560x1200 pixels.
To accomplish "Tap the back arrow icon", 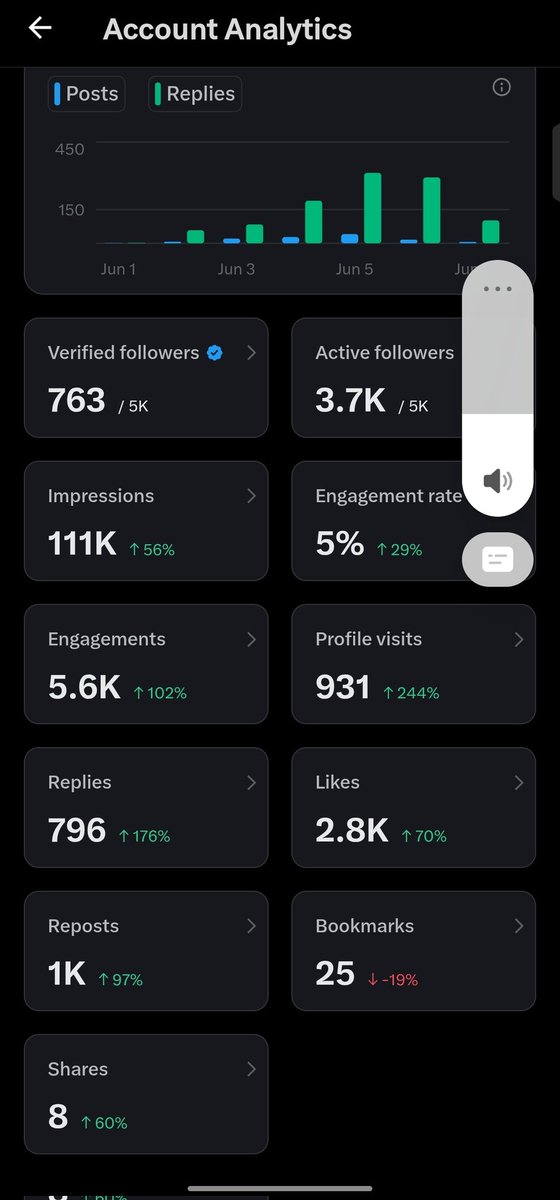I will [40, 28].
